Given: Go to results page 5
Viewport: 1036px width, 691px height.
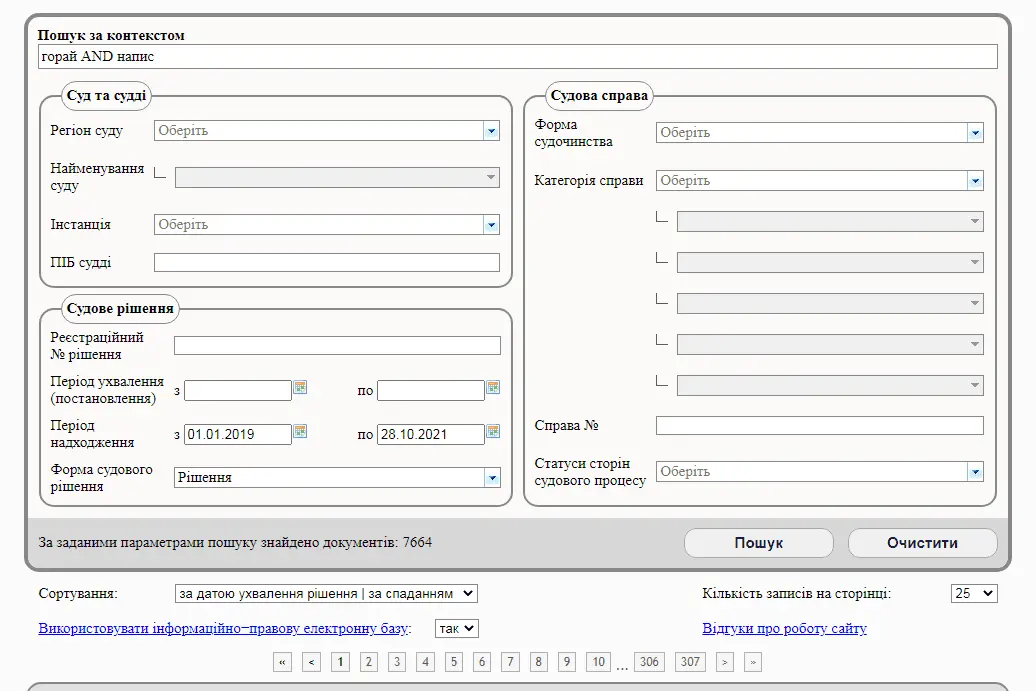Looking at the screenshot, I should tap(454, 662).
